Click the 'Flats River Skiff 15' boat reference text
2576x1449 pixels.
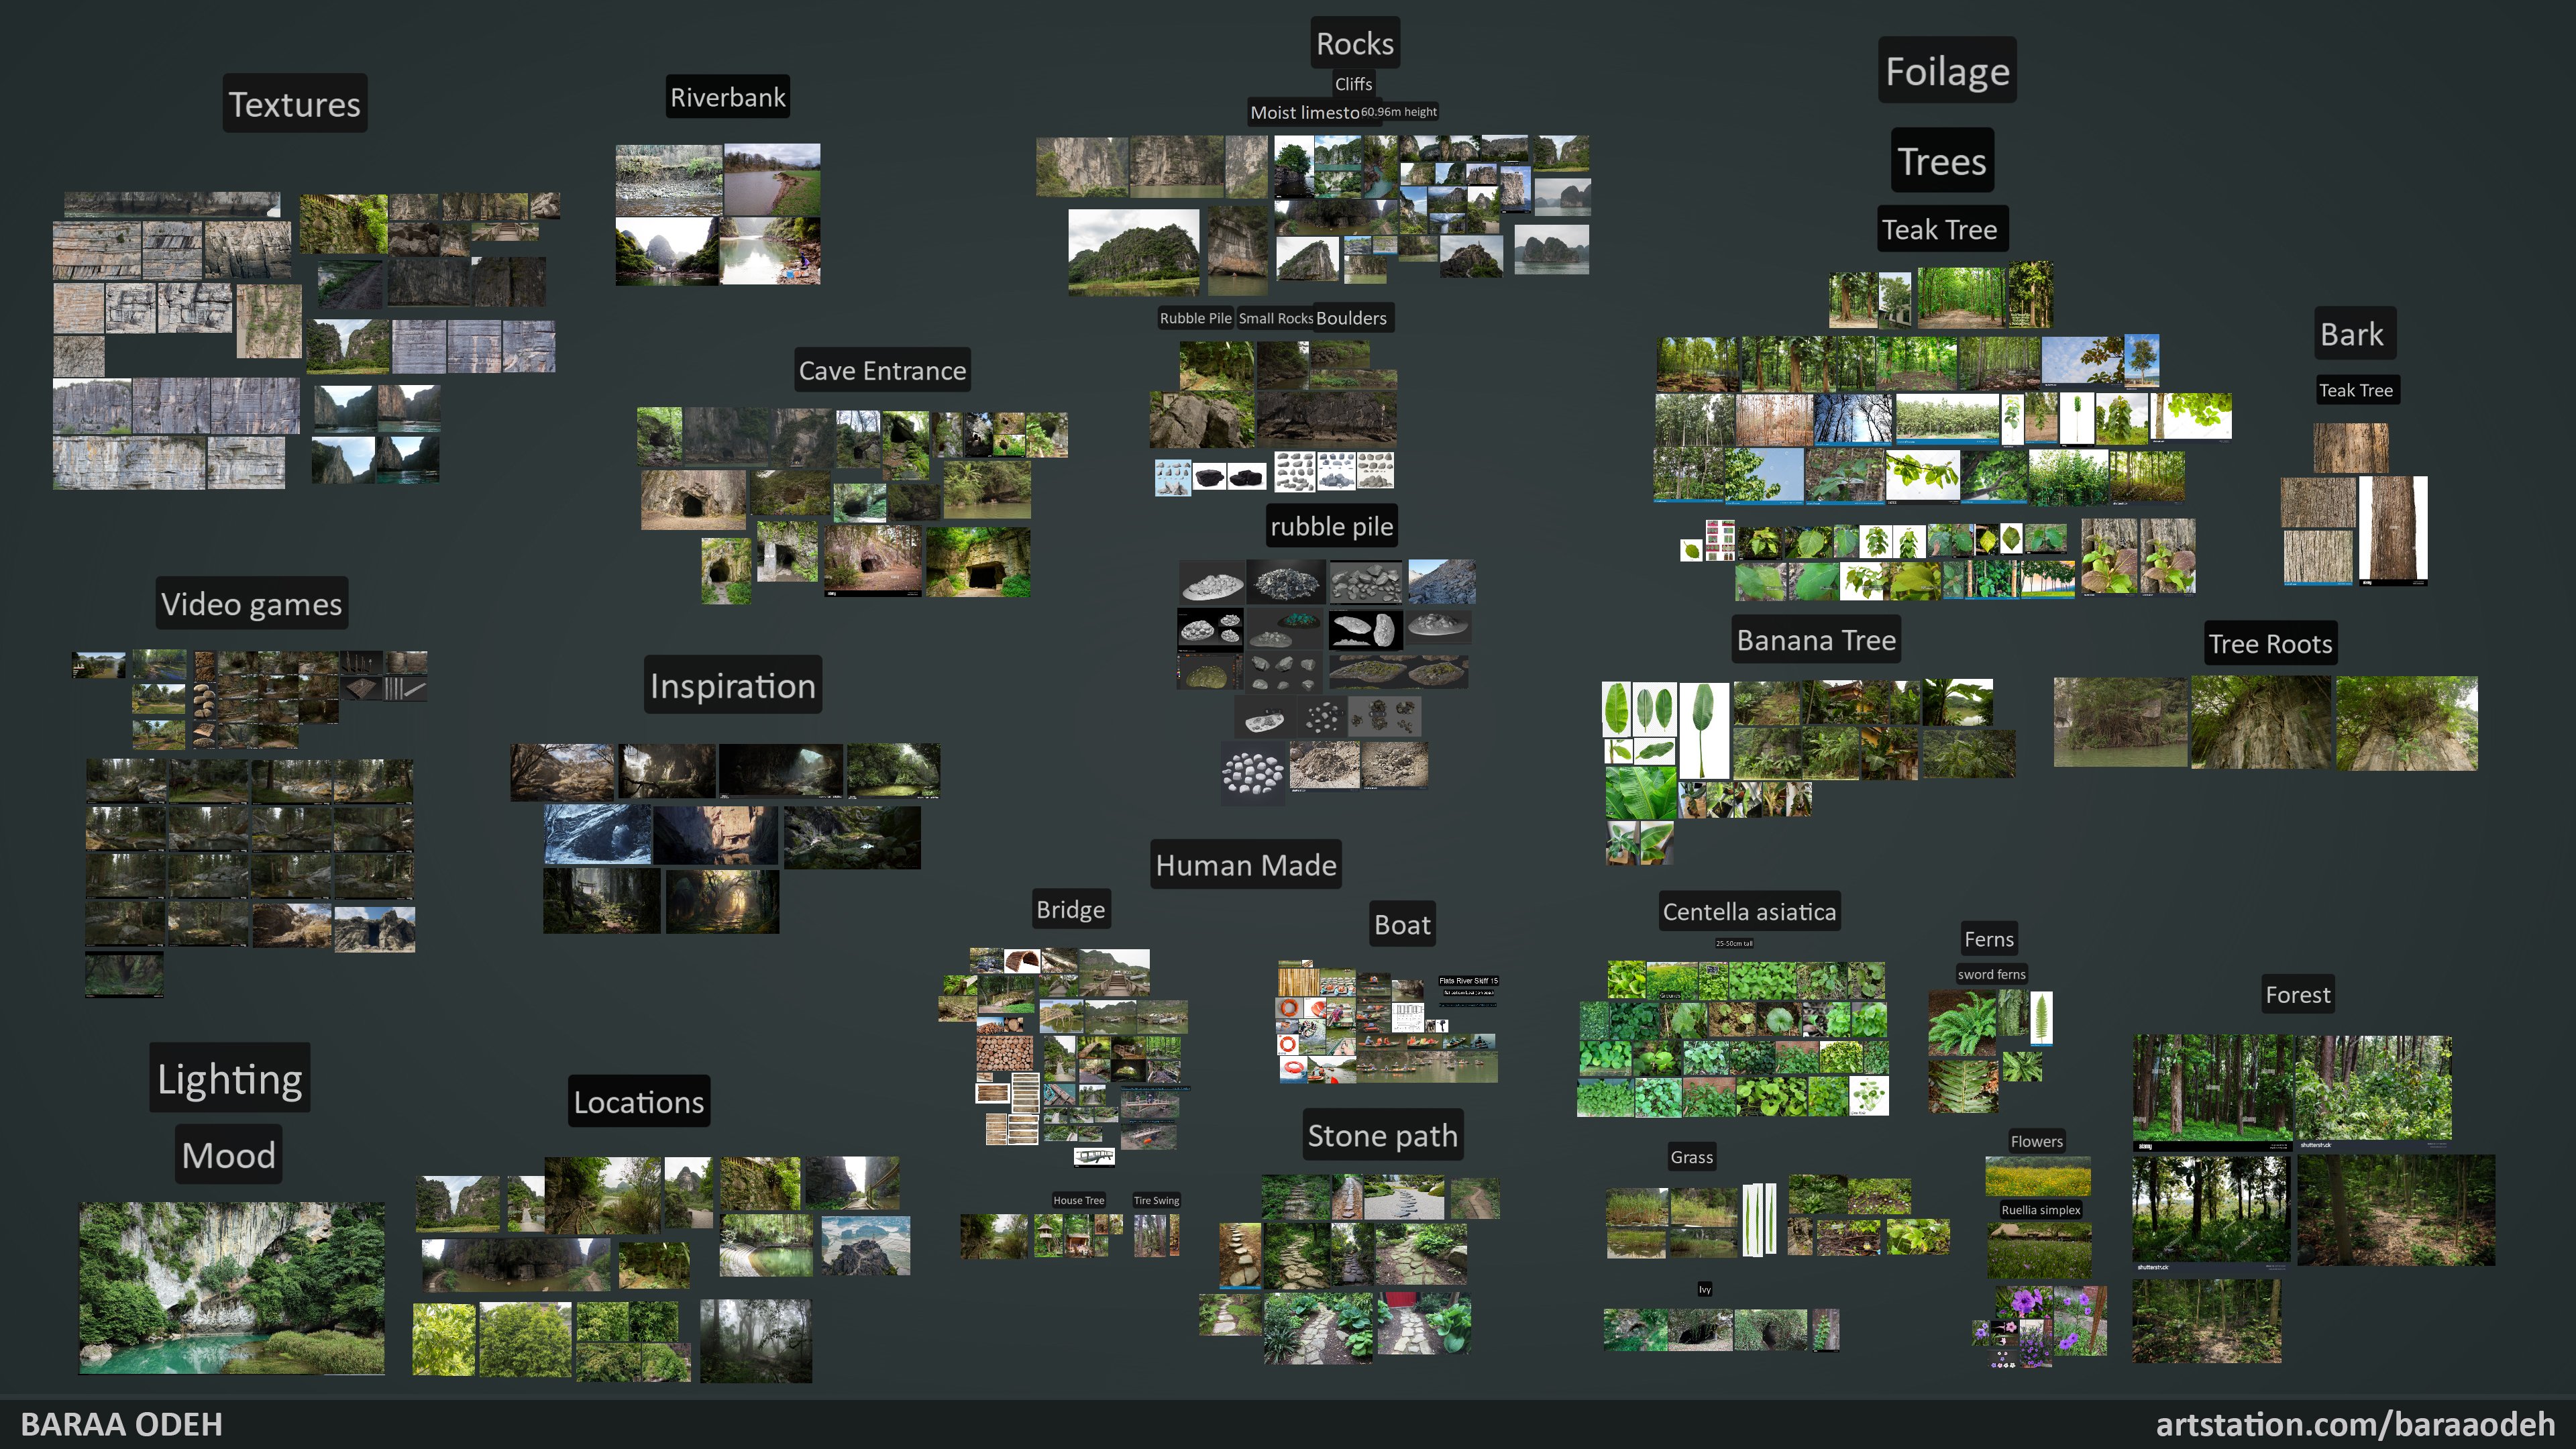[x=1468, y=981]
